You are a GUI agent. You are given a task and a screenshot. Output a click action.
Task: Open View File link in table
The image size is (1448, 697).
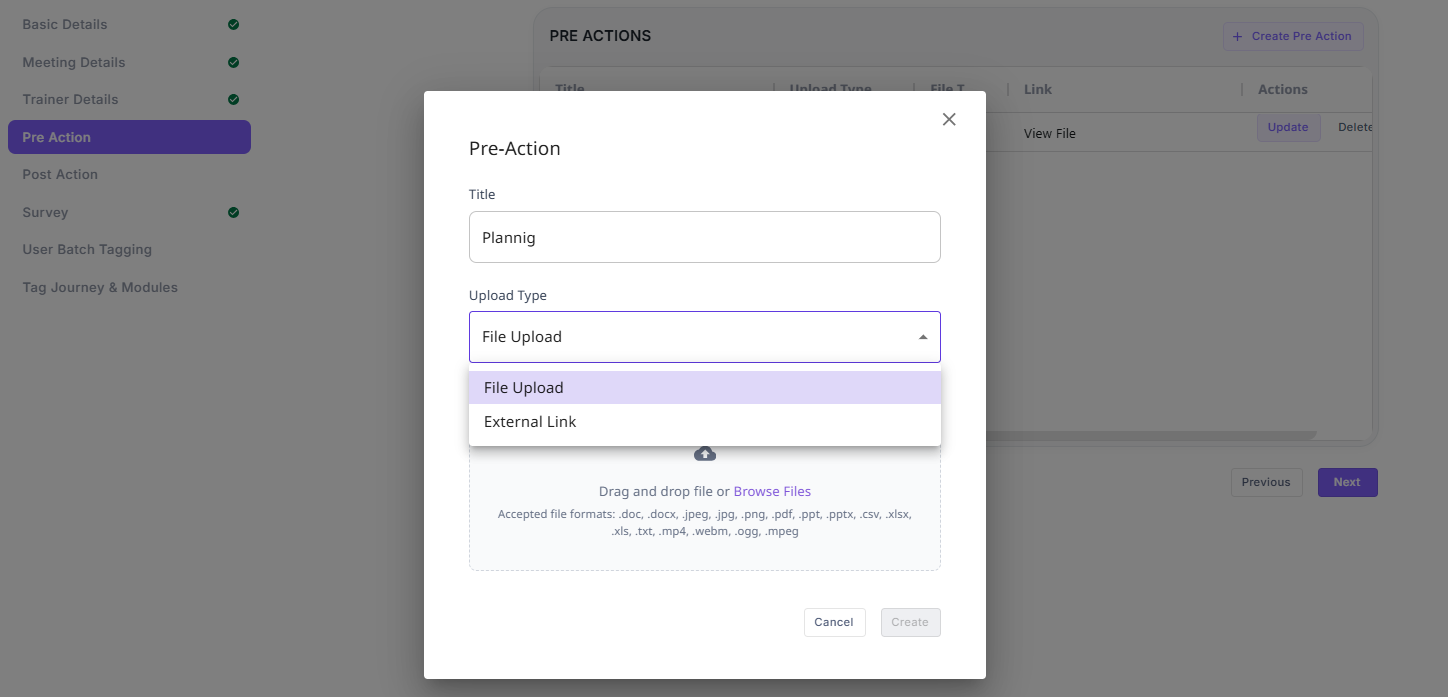[x=1049, y=133]
